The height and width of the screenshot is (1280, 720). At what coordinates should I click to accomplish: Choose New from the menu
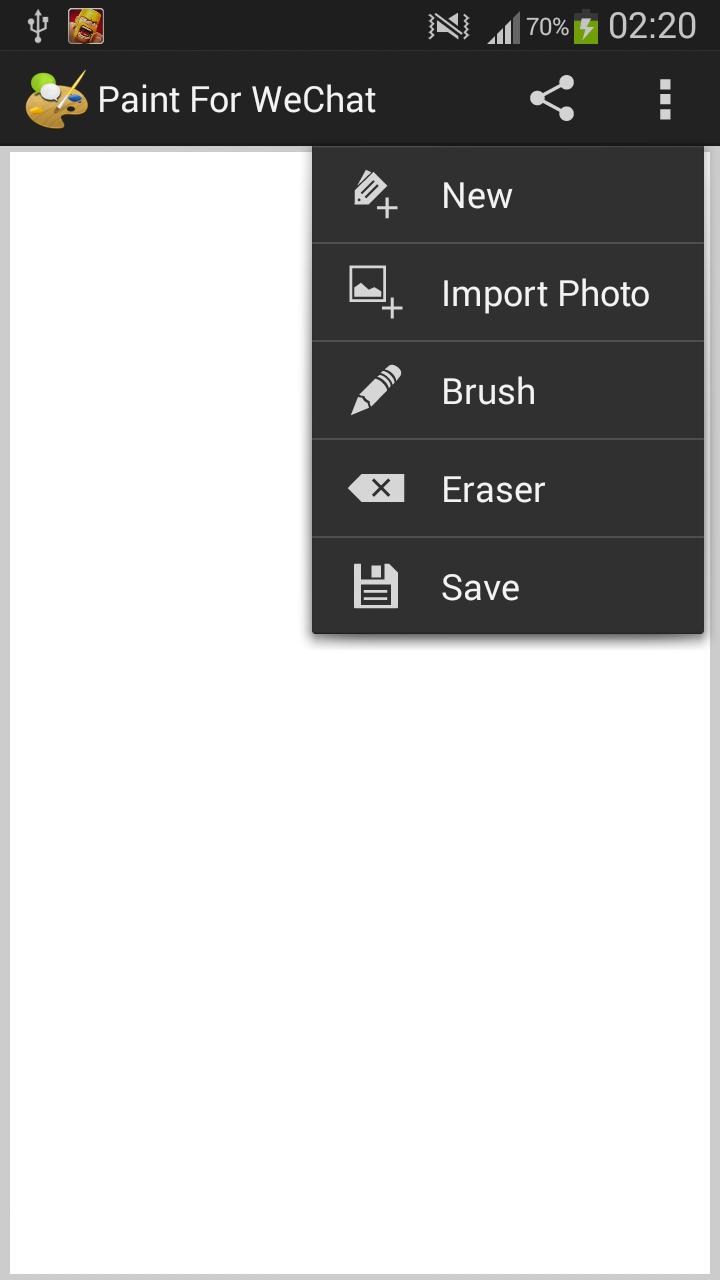(476, 194)
